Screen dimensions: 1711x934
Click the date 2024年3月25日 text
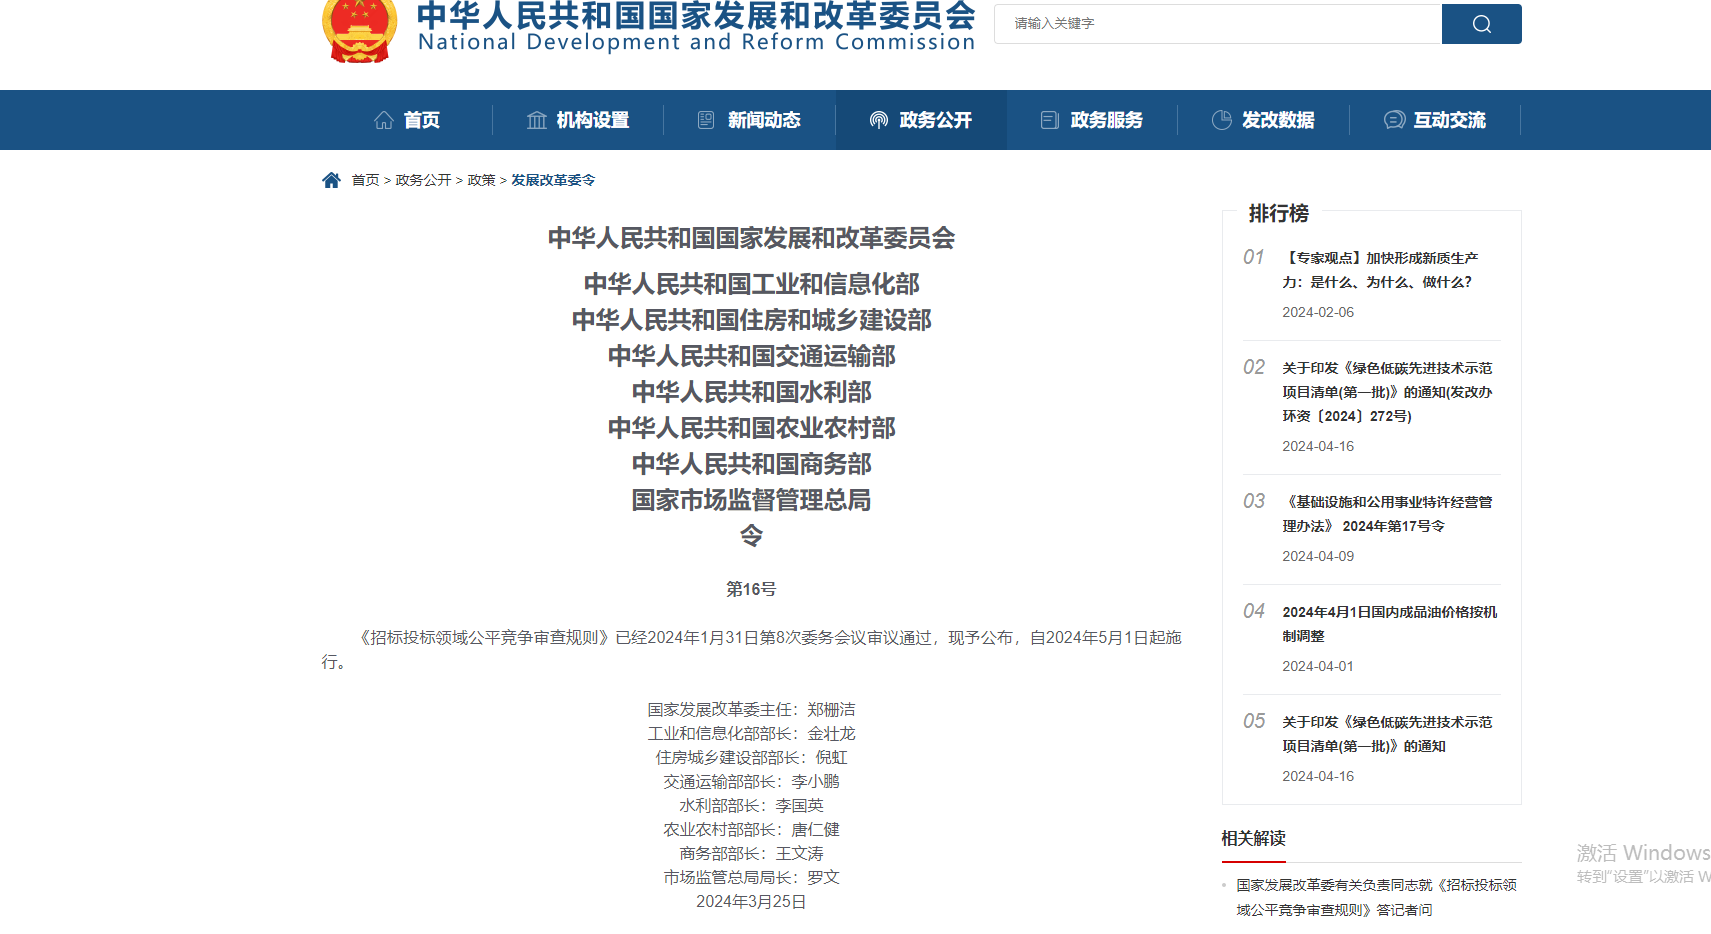pyautogui.click(x=751, y=901)
